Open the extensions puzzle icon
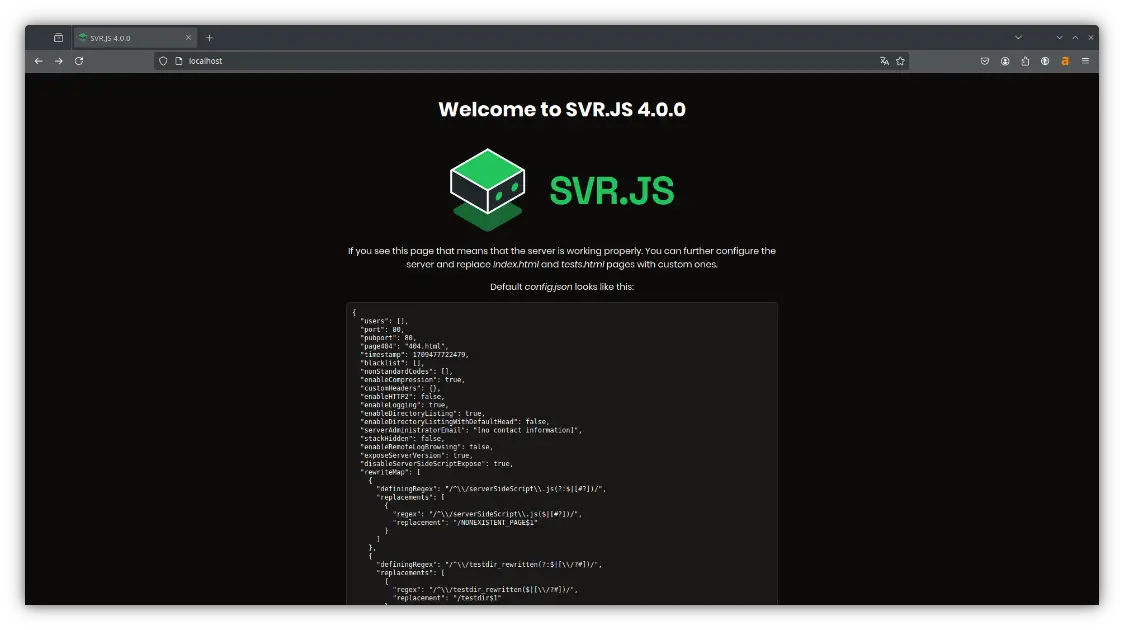 pyautogui.click(x=1025, y=61)
